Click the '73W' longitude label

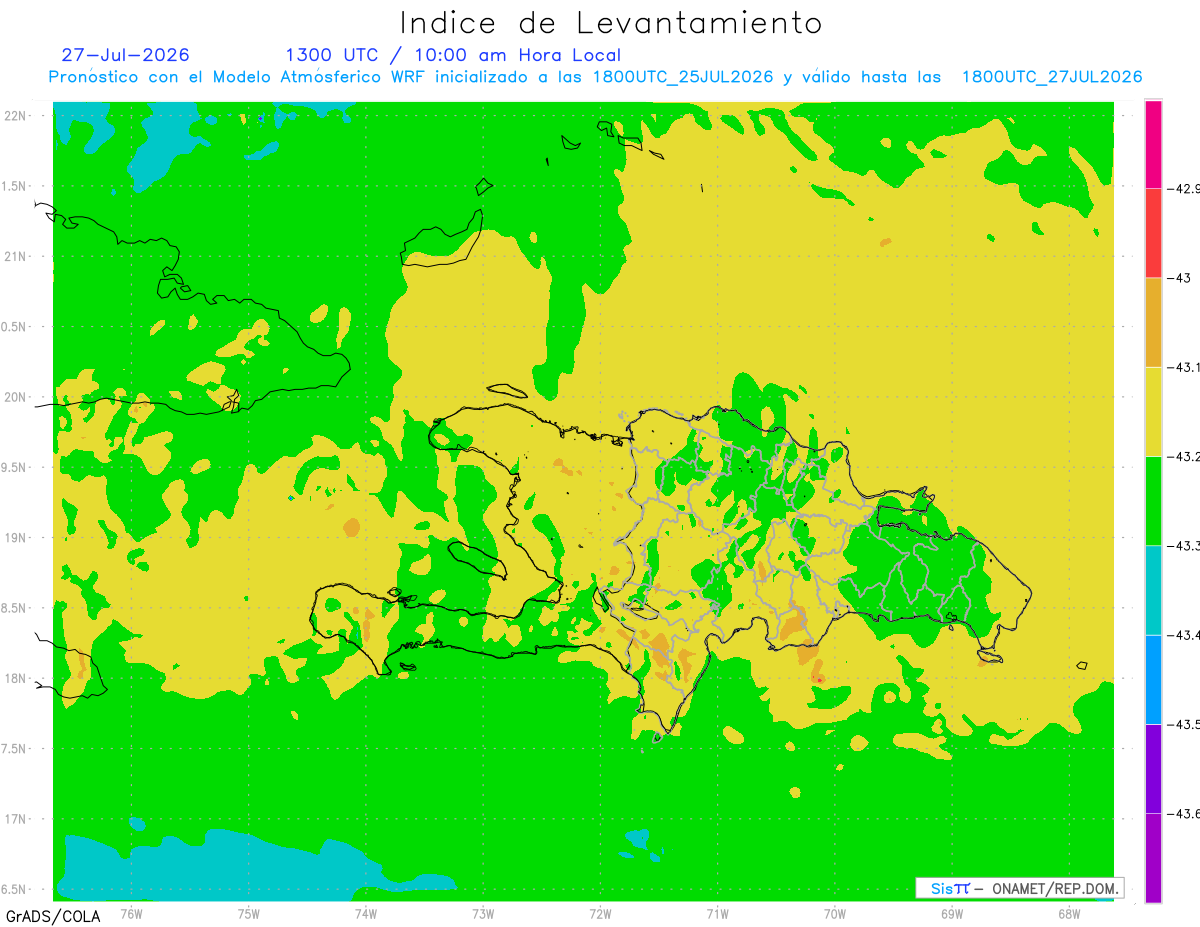pyautogui.click(x=483, y=913)
